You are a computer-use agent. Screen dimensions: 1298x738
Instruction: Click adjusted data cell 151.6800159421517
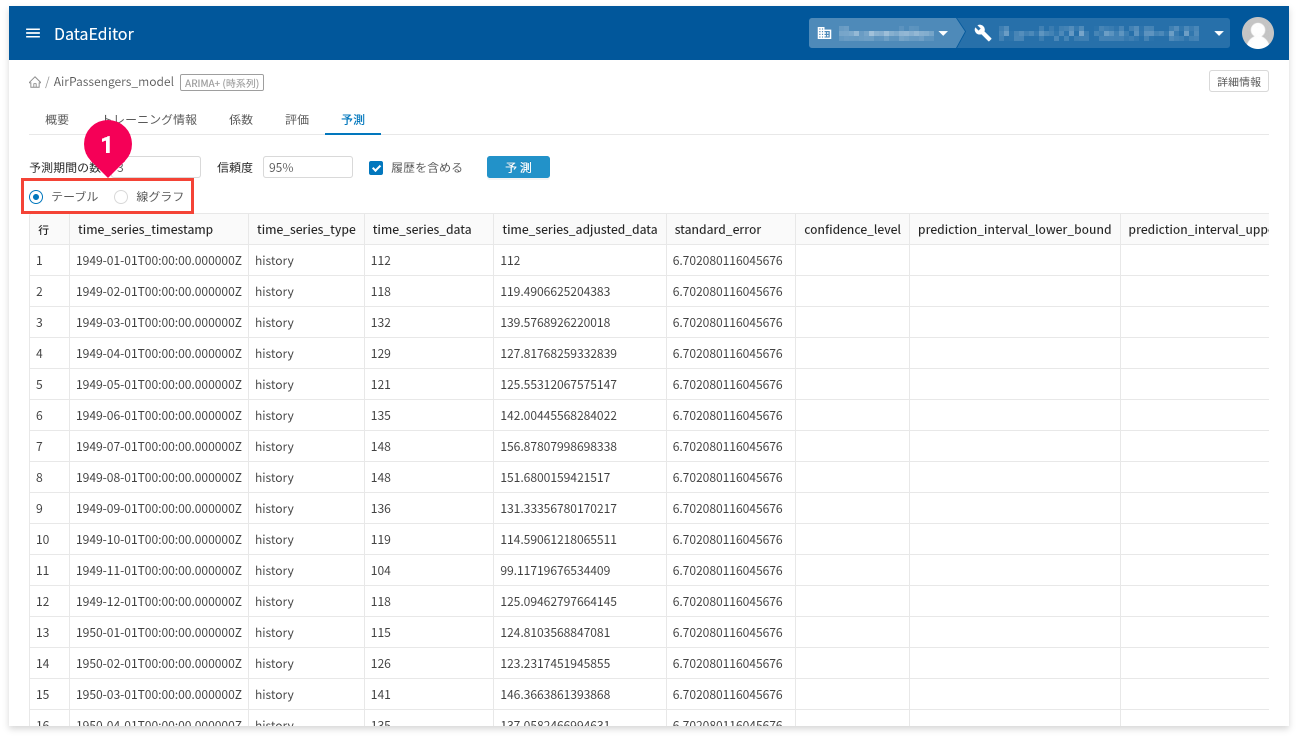click(x=580, y=478)
